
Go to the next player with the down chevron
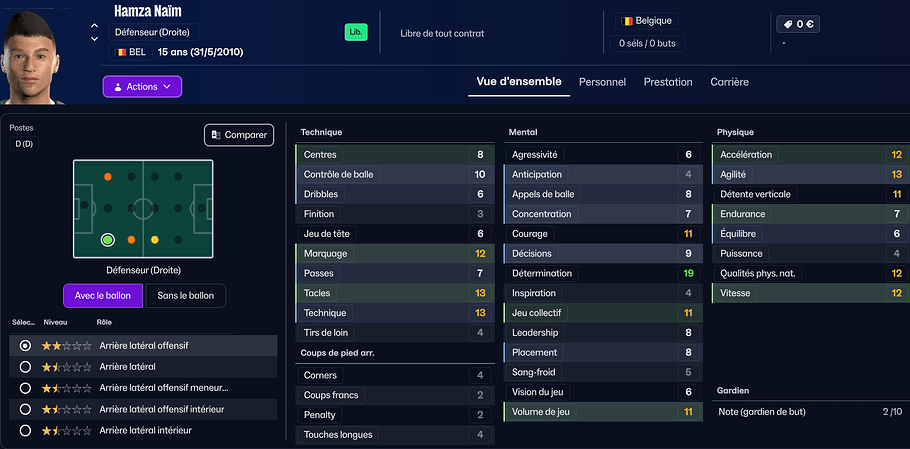94,40
